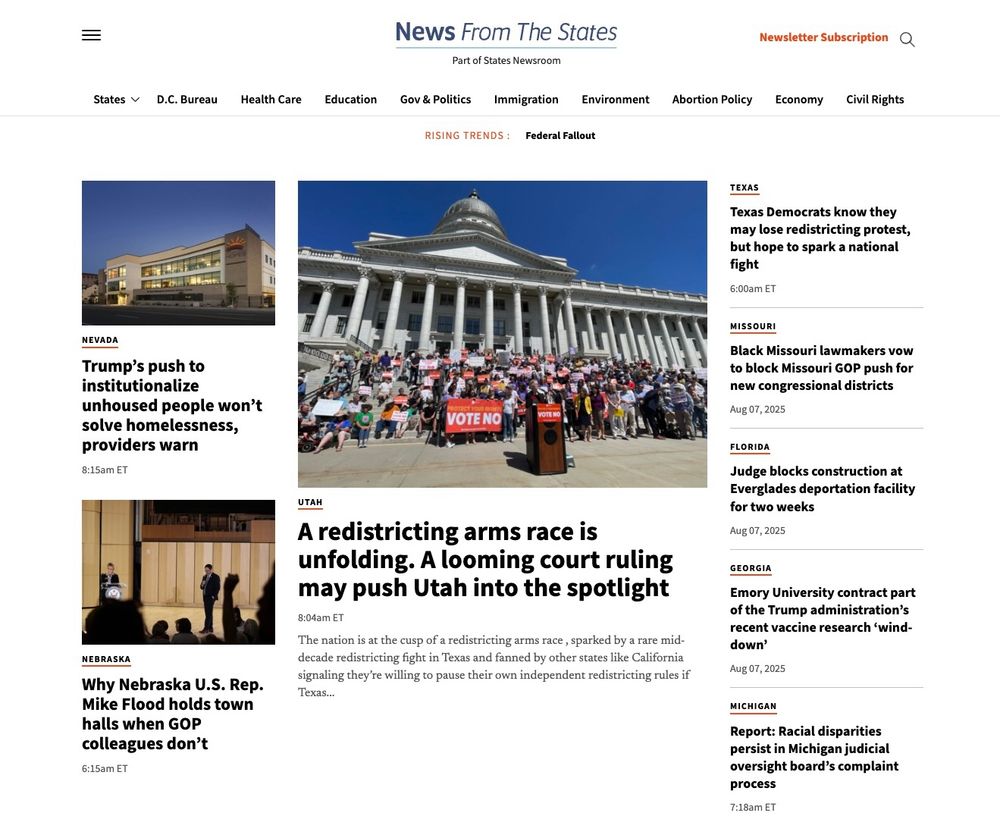Click the redistricting article summary paragraph
Image resolution: width=1000 pixels, height=817 pixels.
[494, 666]
